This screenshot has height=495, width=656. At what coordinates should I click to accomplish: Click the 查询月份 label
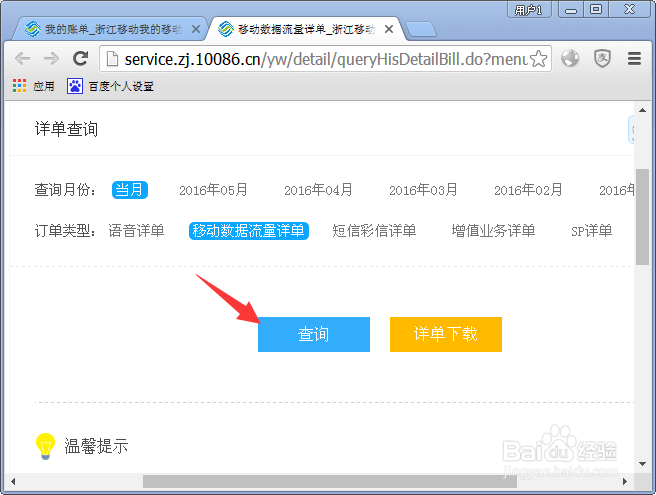tap(65, 190)
